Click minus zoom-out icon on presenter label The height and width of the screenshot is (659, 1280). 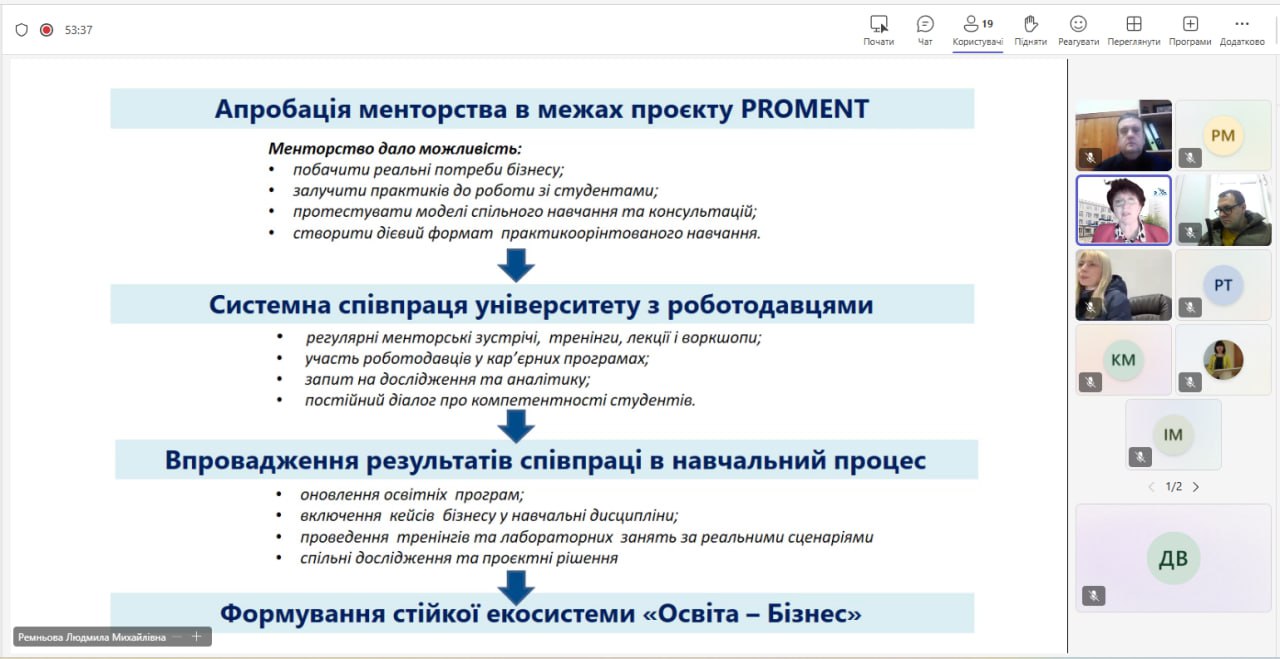177,637
